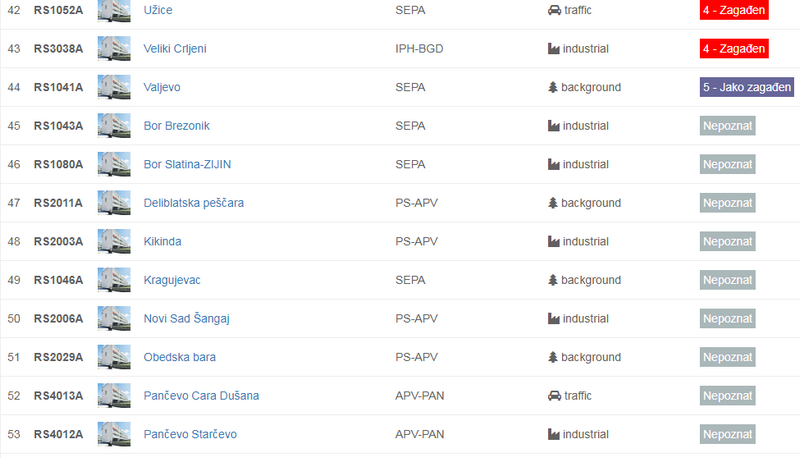Click the car icon for Pančevo Cara Dušana

pyautogui.click(x=554, y=396)
